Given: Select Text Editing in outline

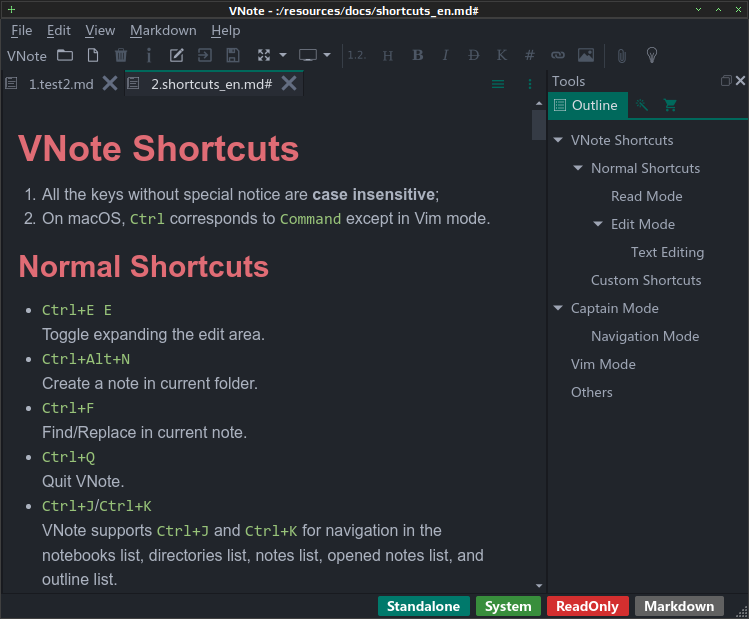Looking at the screenshot, I should point(667,252).
